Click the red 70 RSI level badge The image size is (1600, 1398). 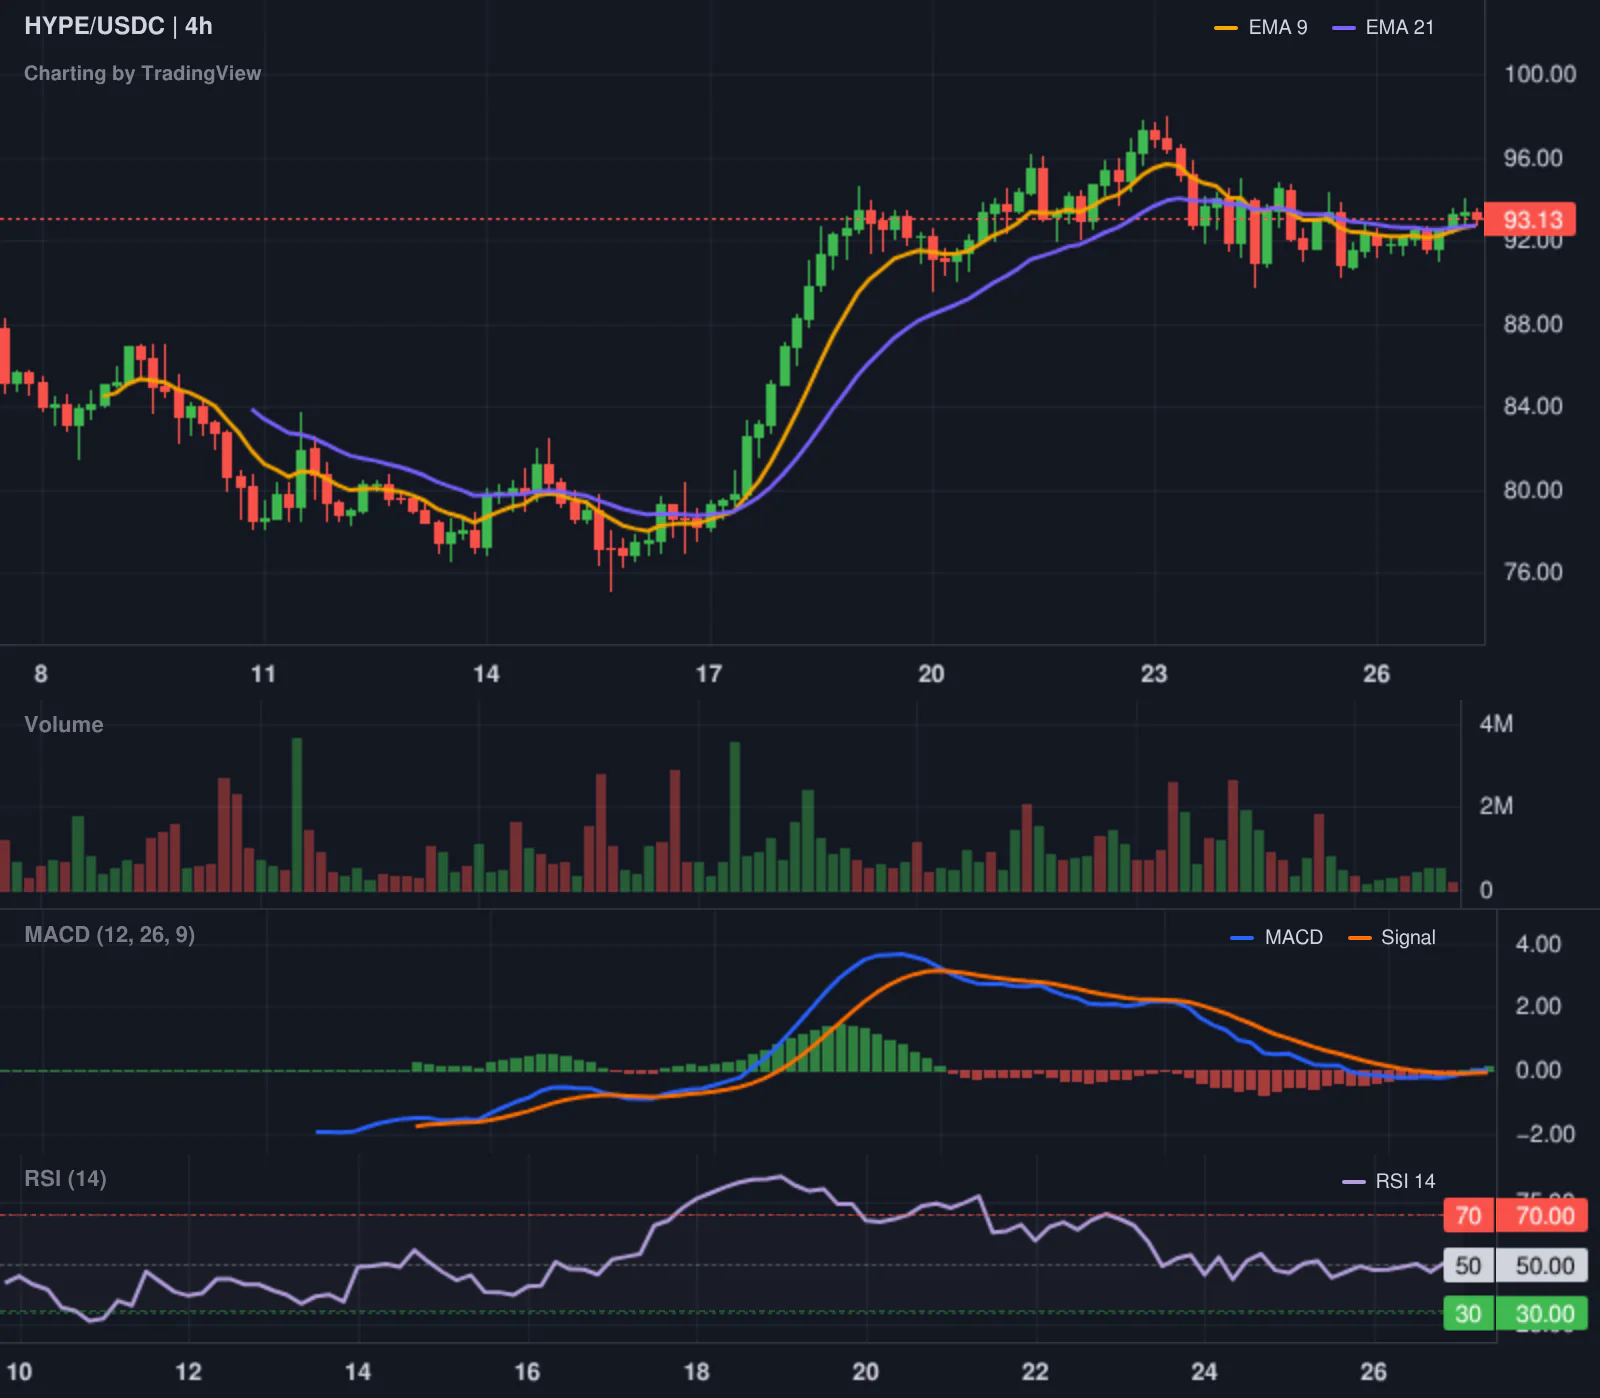point(1468,1216)
